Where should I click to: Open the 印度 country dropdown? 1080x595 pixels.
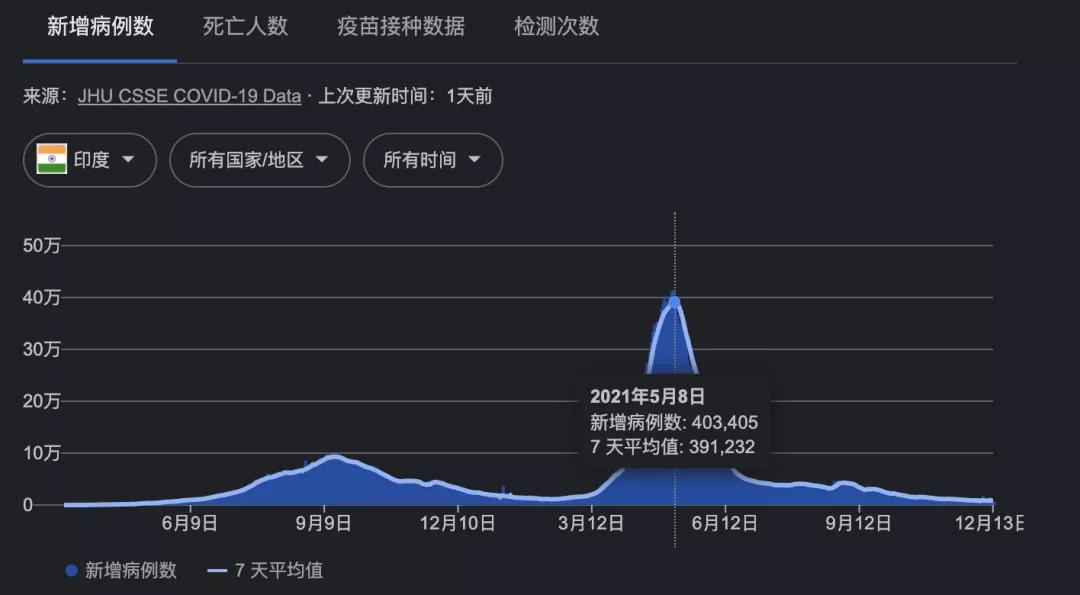(x=90, y=160)
